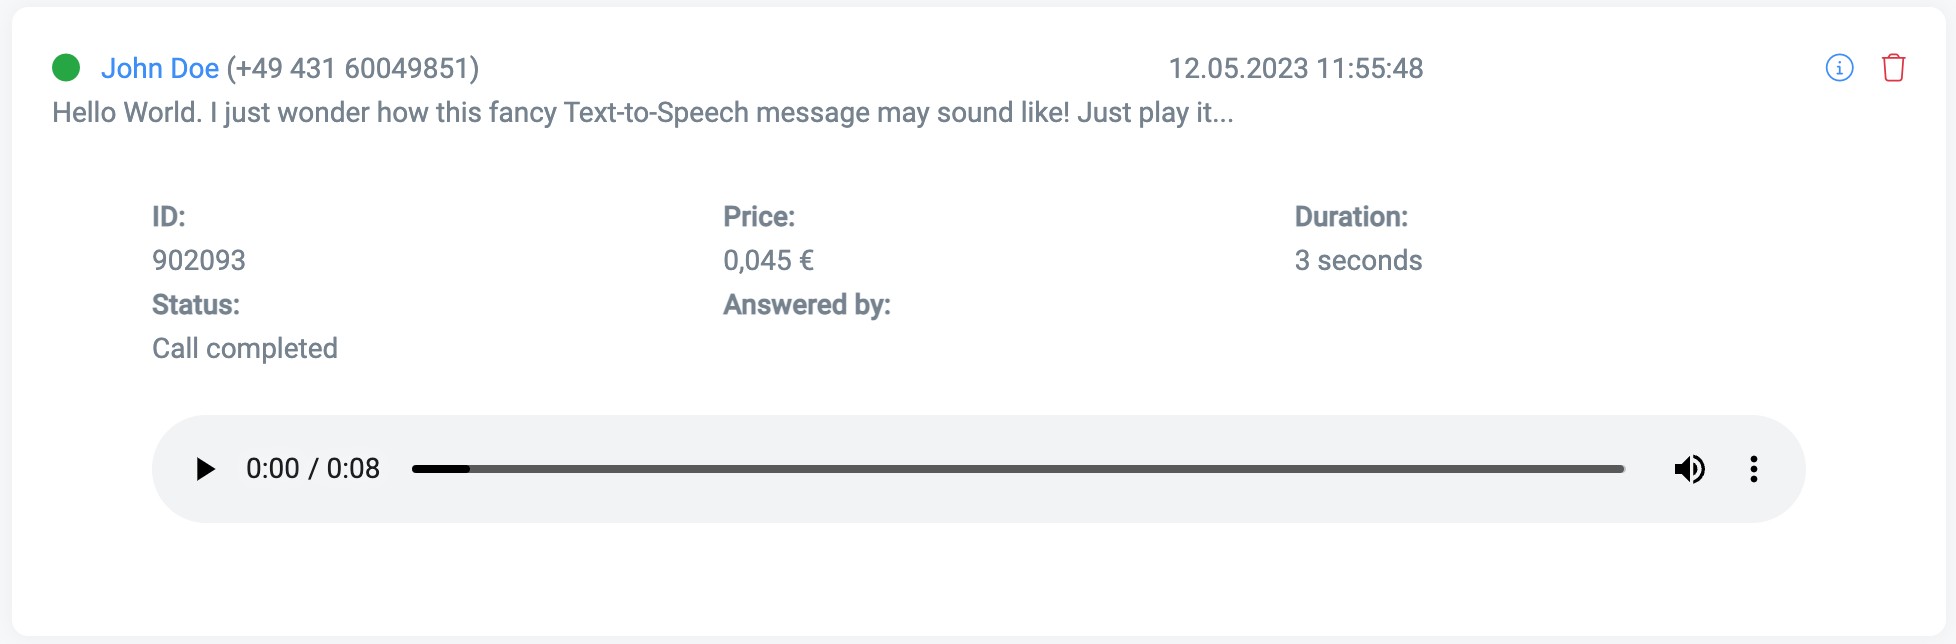The width and height of the screenshot is (1956, 644).
Task: Click the audio progress bar
Action: tap(1017, 469)
